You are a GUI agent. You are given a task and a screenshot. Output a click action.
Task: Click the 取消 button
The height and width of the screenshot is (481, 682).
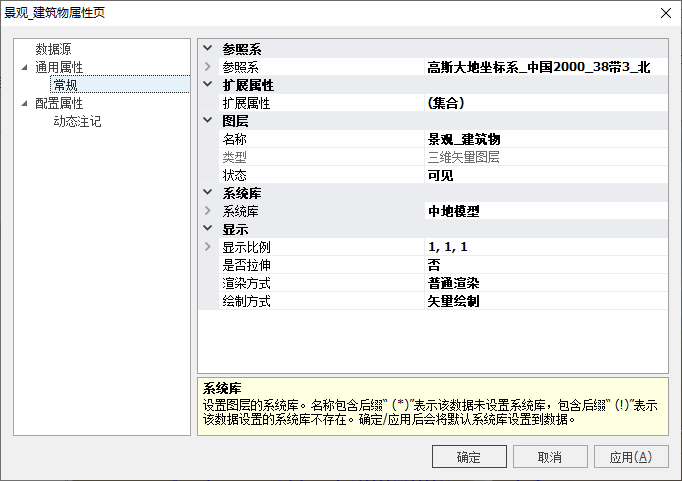[549, 457]
